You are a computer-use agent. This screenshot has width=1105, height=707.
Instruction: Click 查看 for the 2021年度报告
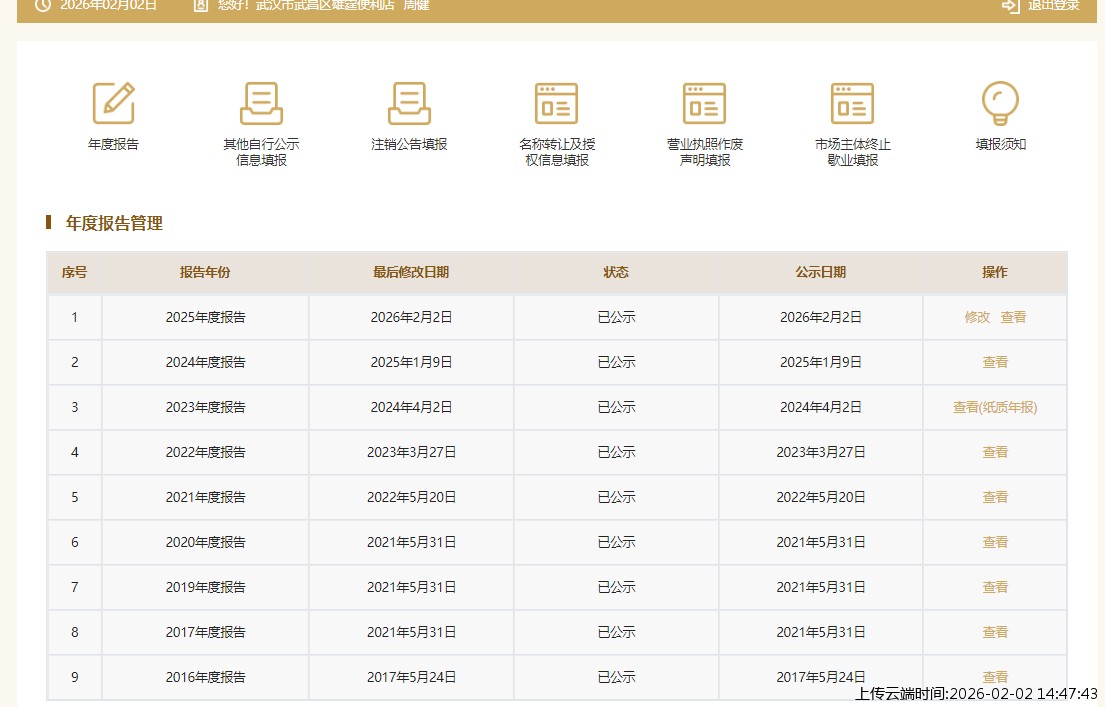[995, 497]
